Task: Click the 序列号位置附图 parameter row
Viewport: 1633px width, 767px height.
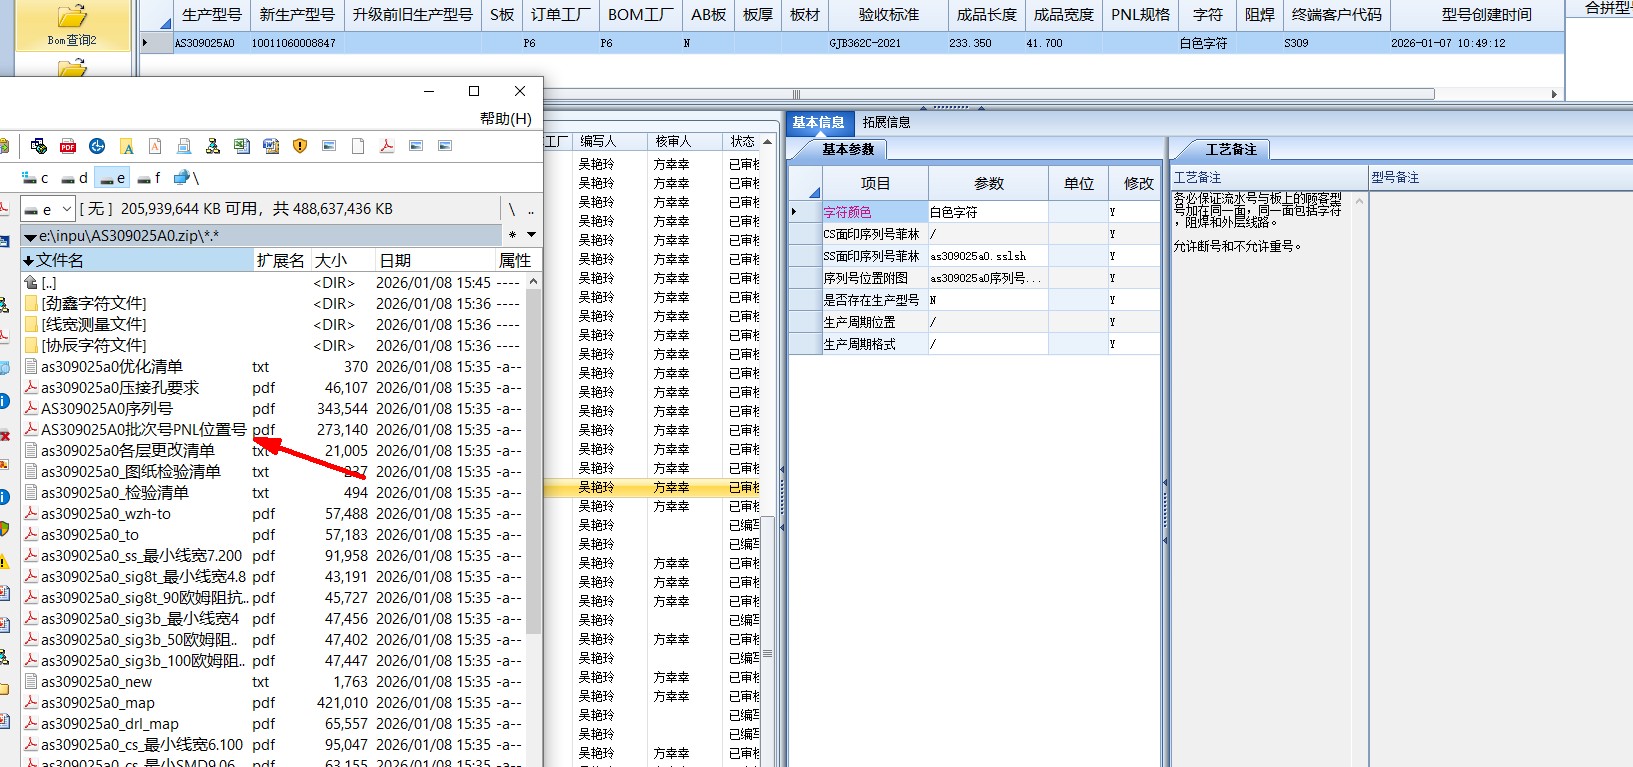Action: pyautogui.click(x=974, y=278)
